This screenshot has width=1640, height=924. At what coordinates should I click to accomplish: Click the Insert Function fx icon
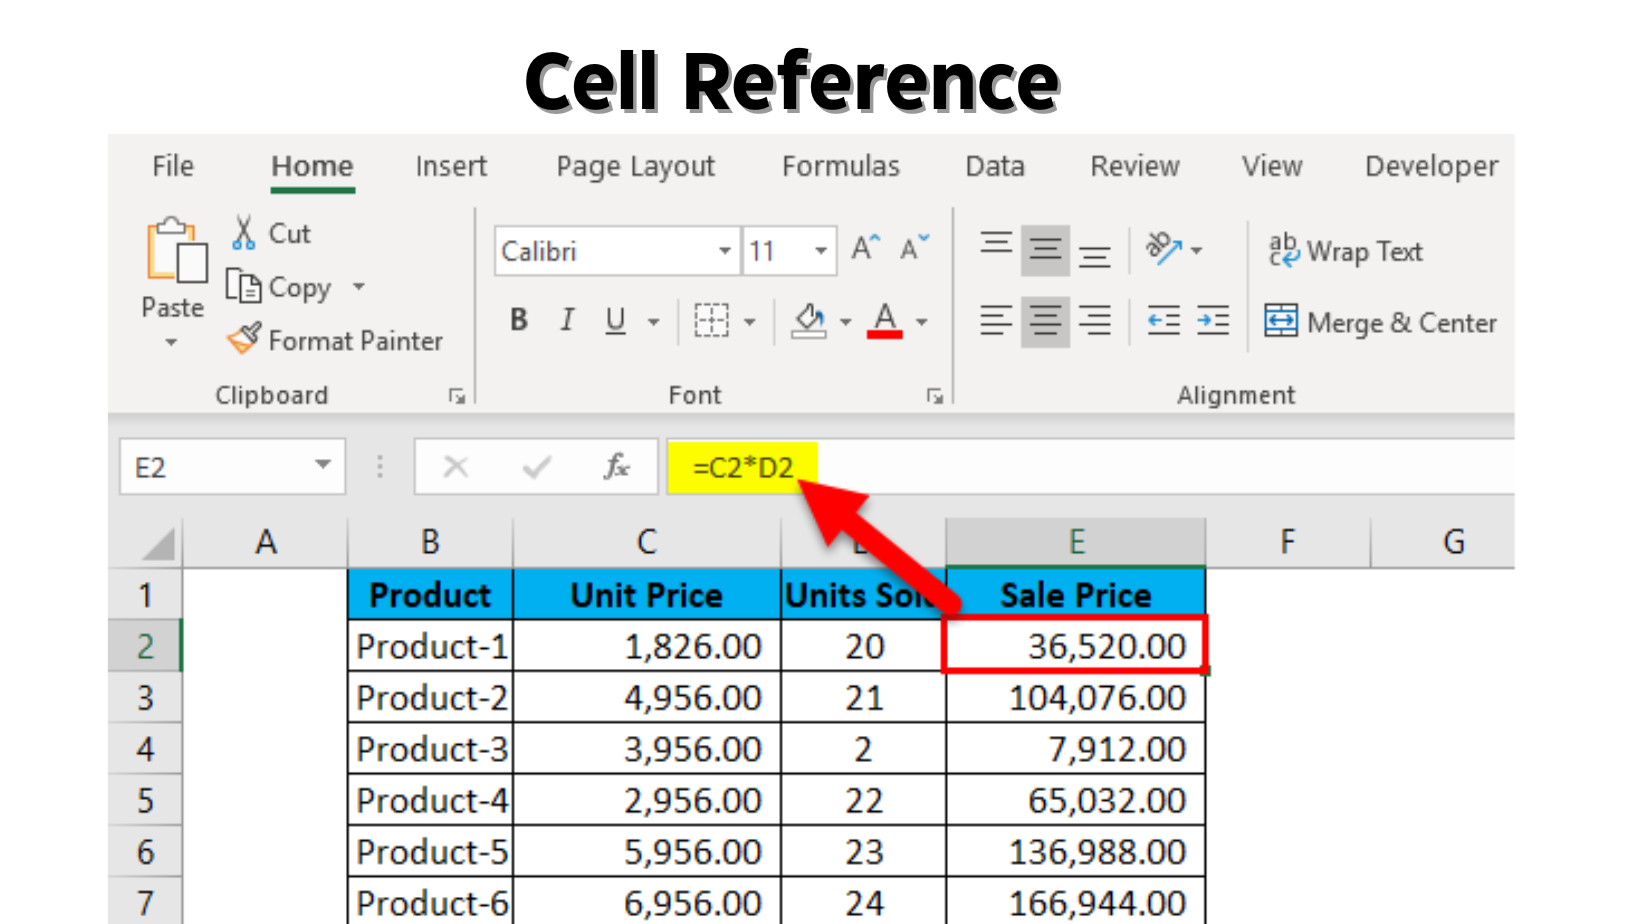[616, 467]
